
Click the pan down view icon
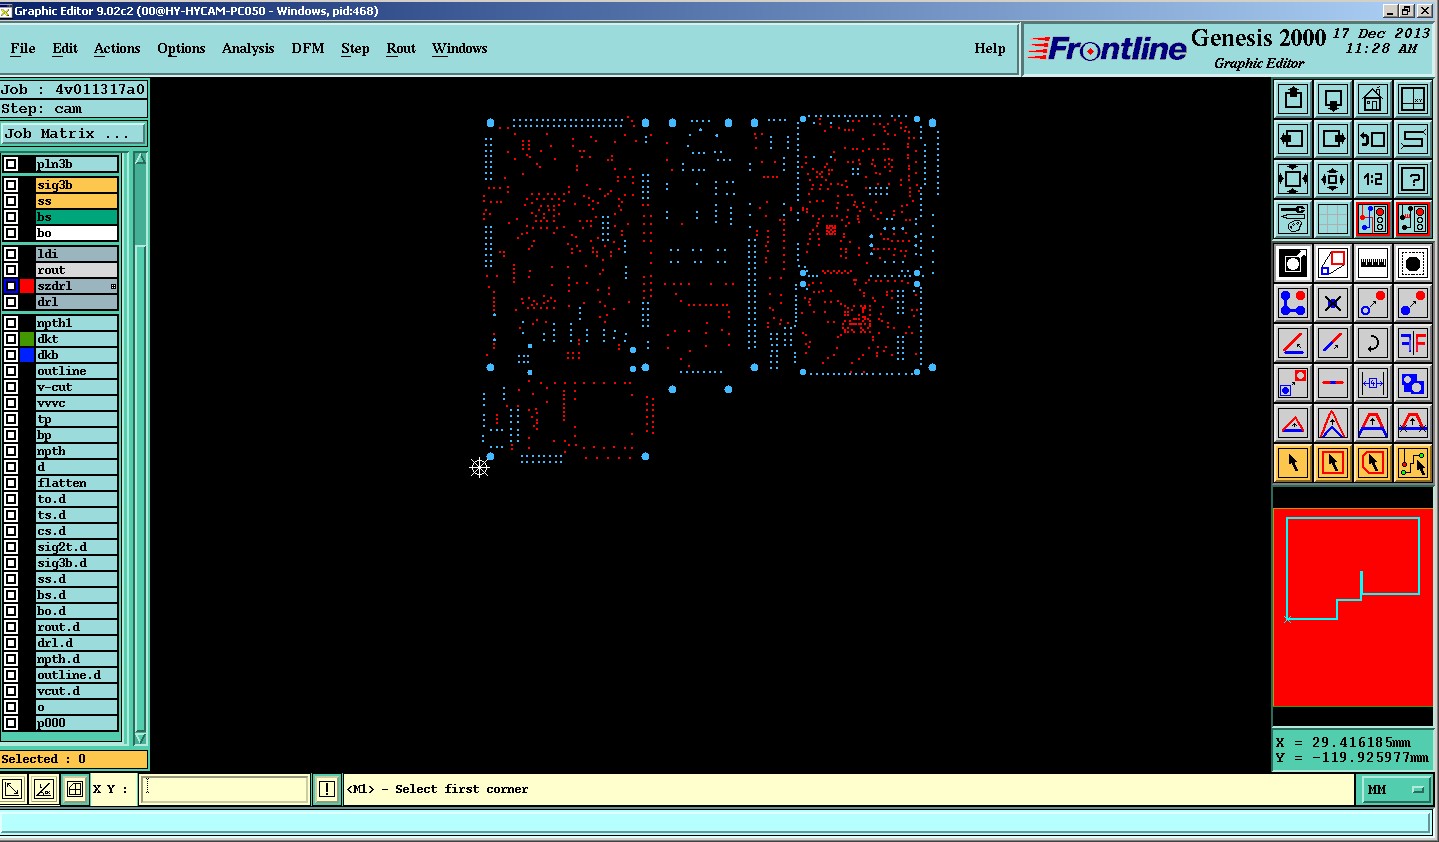1333,99
